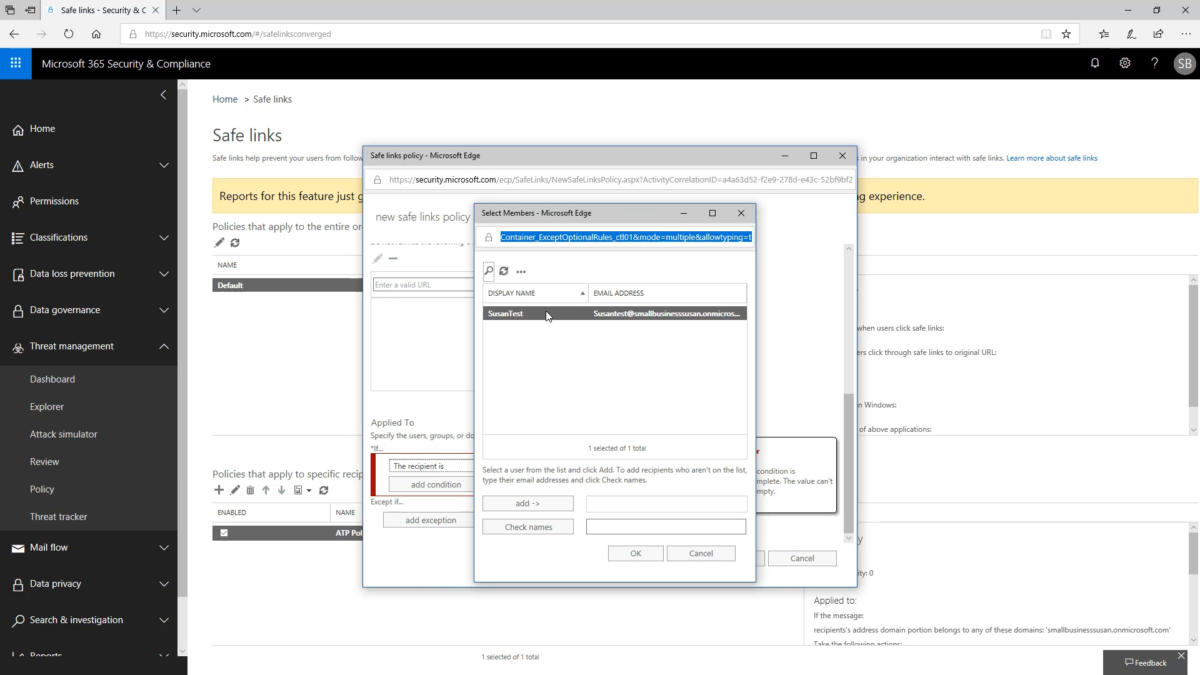Cancel the new safe links policy window
The width and height of the screenshot is (1200, 675).
tap(802, 558)
